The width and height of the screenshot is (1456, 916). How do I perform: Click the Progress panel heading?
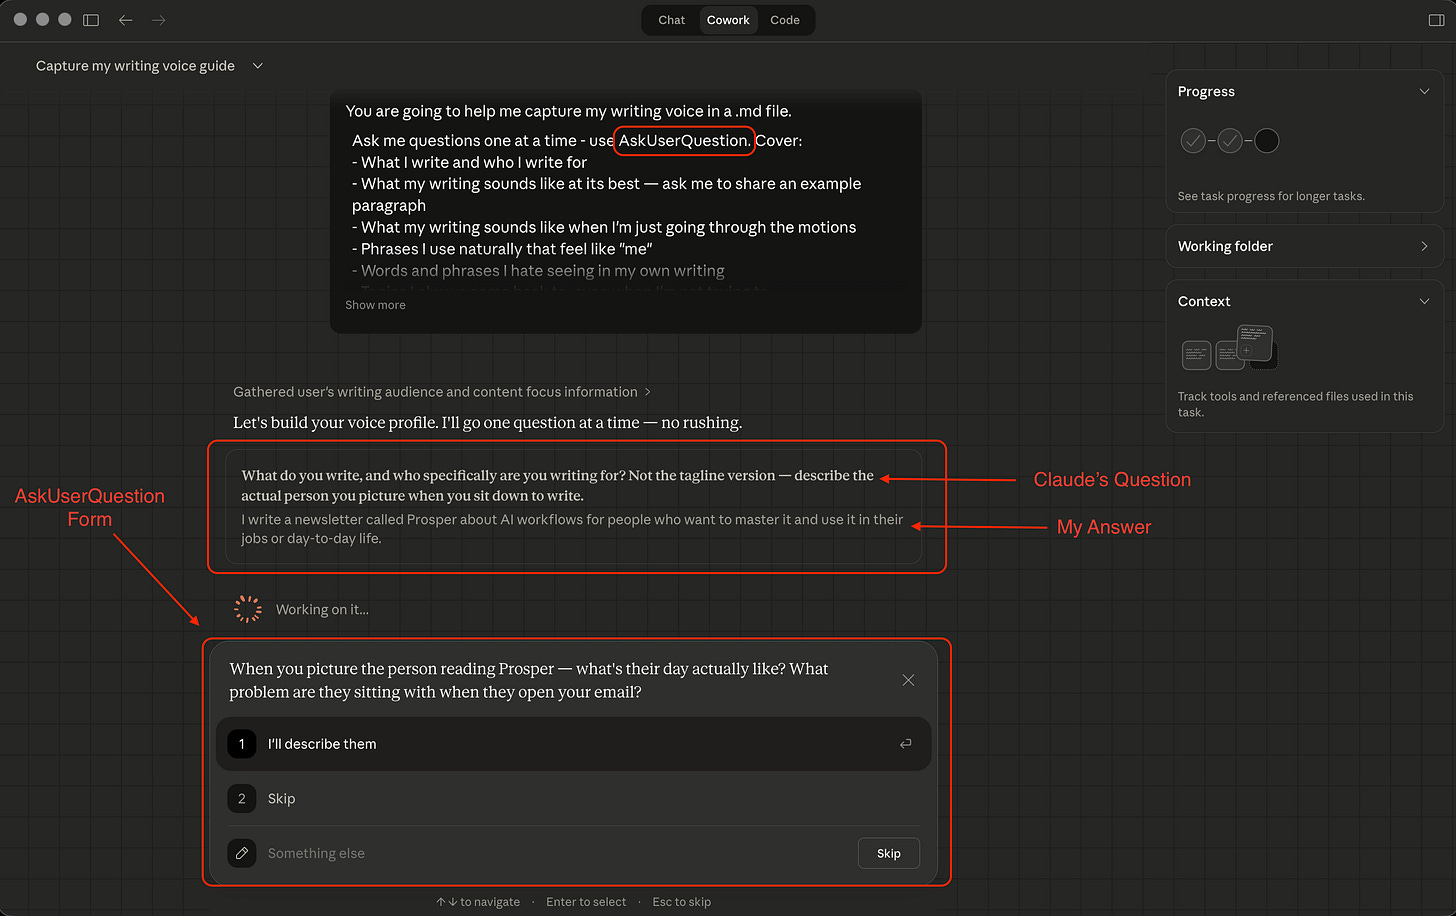(1206, 91)
